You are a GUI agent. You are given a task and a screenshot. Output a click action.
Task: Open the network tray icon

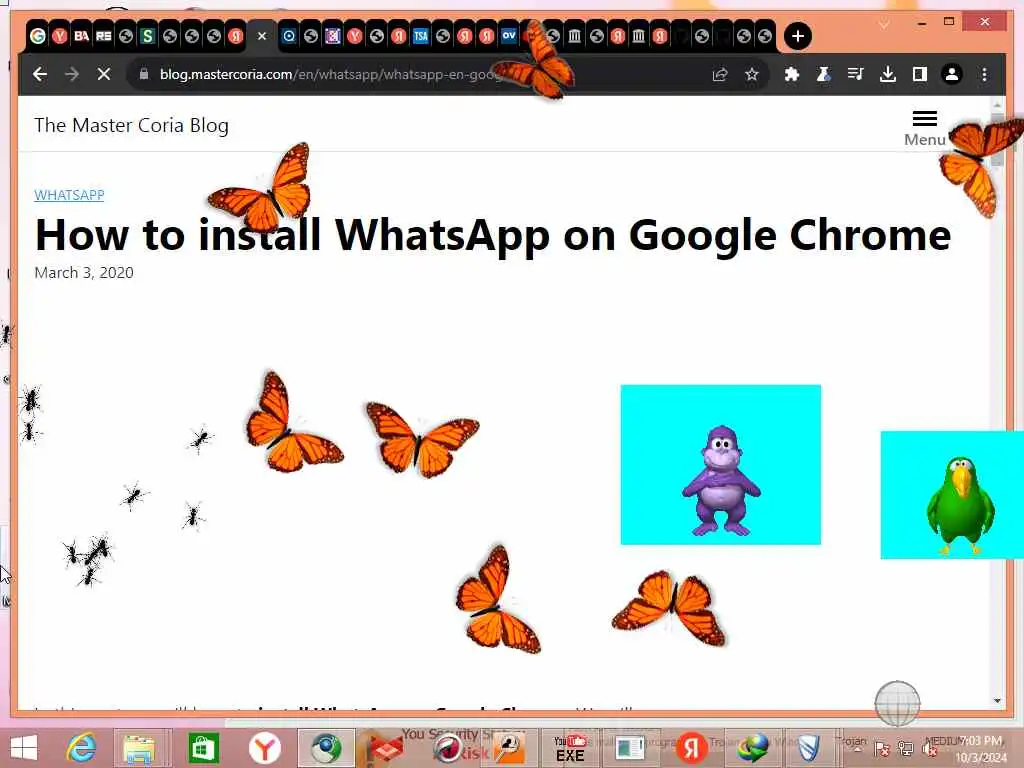(905, 748)
